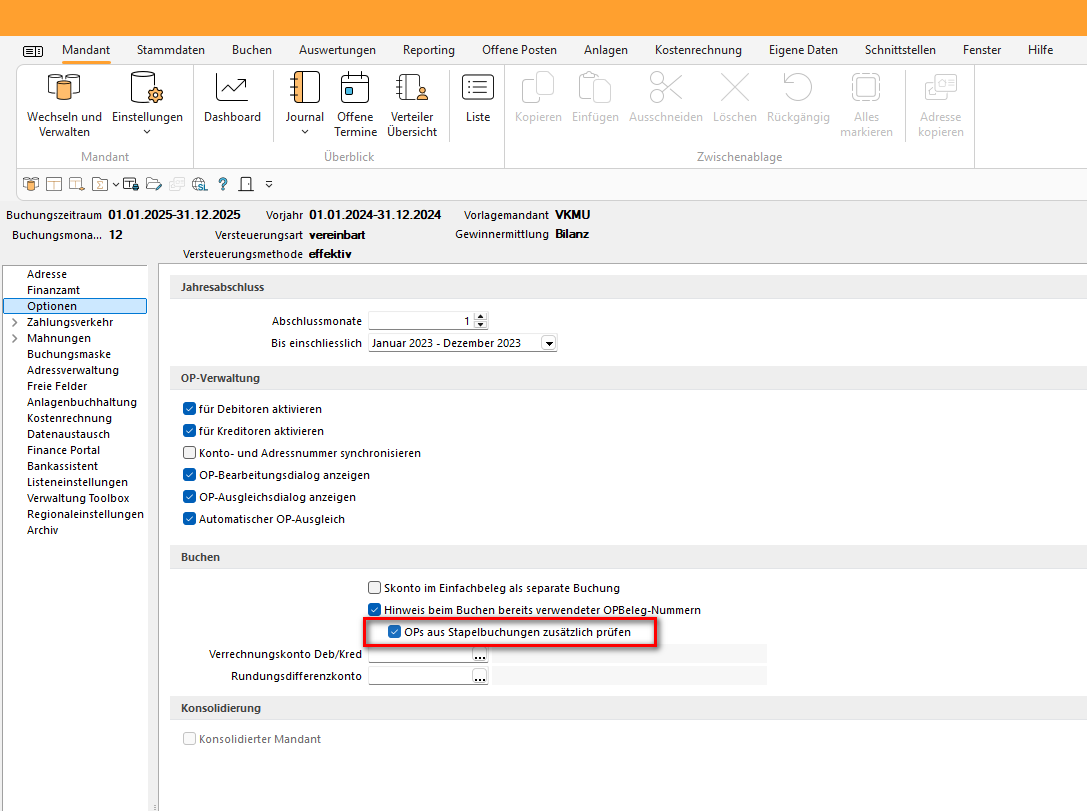This screenshot has height=811, width=1087.
Task: Enable Konto- und Adressnummer synchronisieren
Action: coord(190,453)
